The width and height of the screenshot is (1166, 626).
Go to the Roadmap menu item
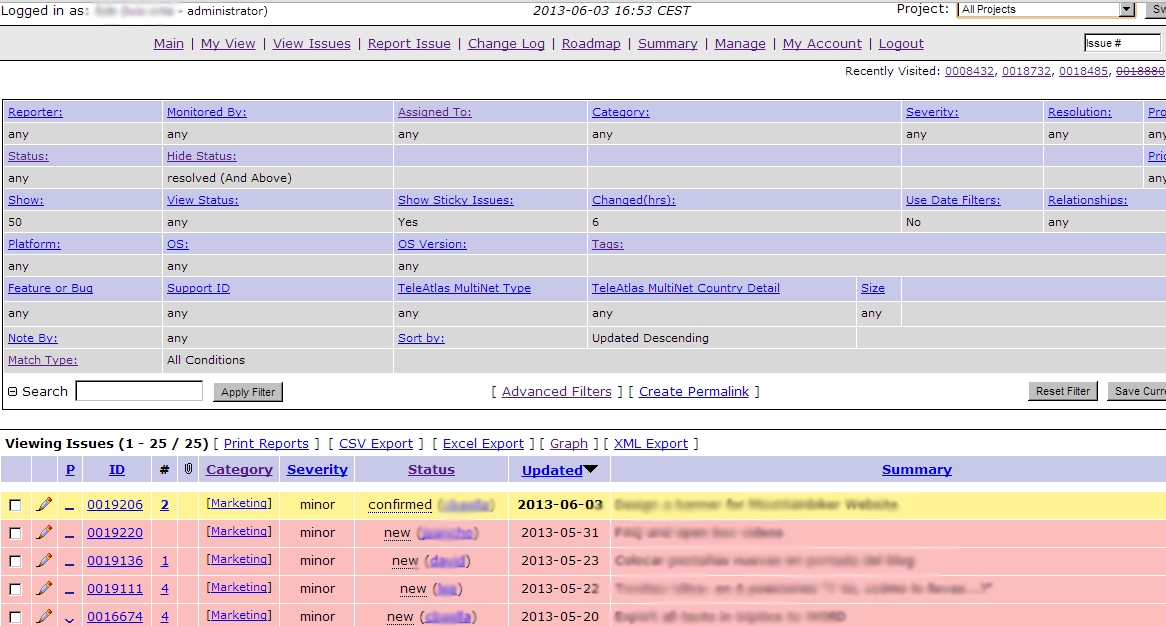591,44
